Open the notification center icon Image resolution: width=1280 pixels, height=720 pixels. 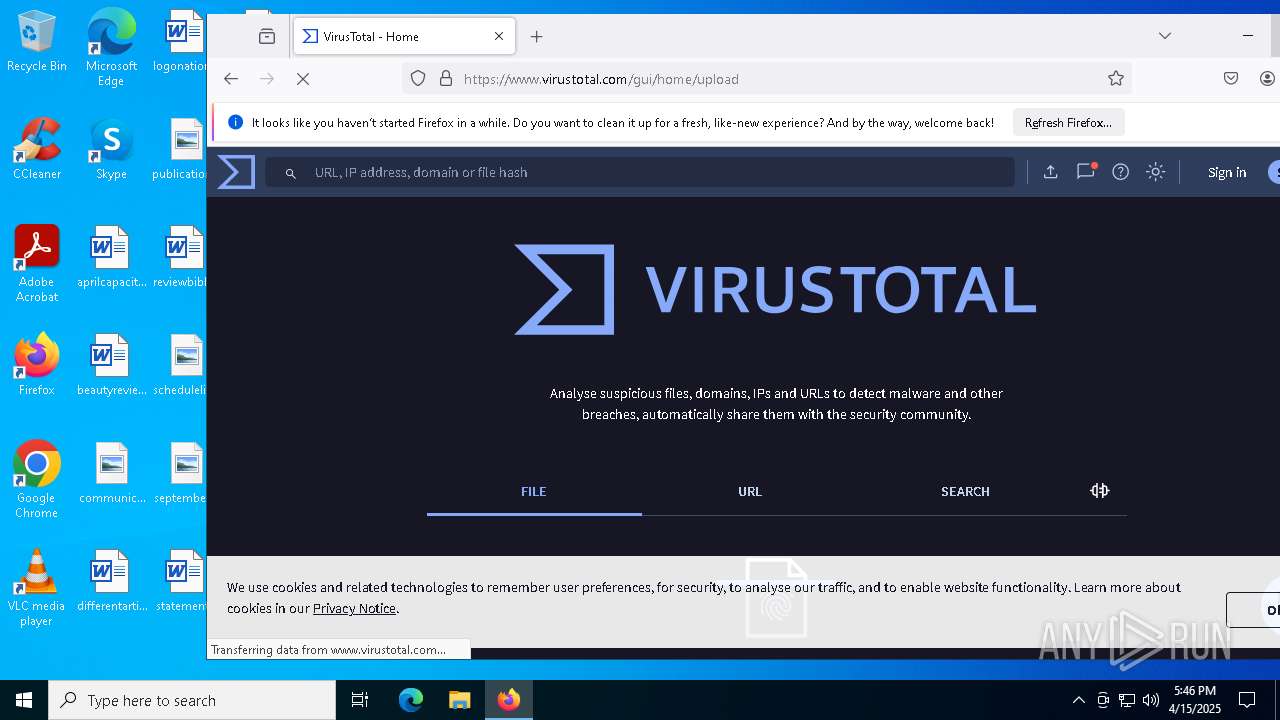[1247, 700]
